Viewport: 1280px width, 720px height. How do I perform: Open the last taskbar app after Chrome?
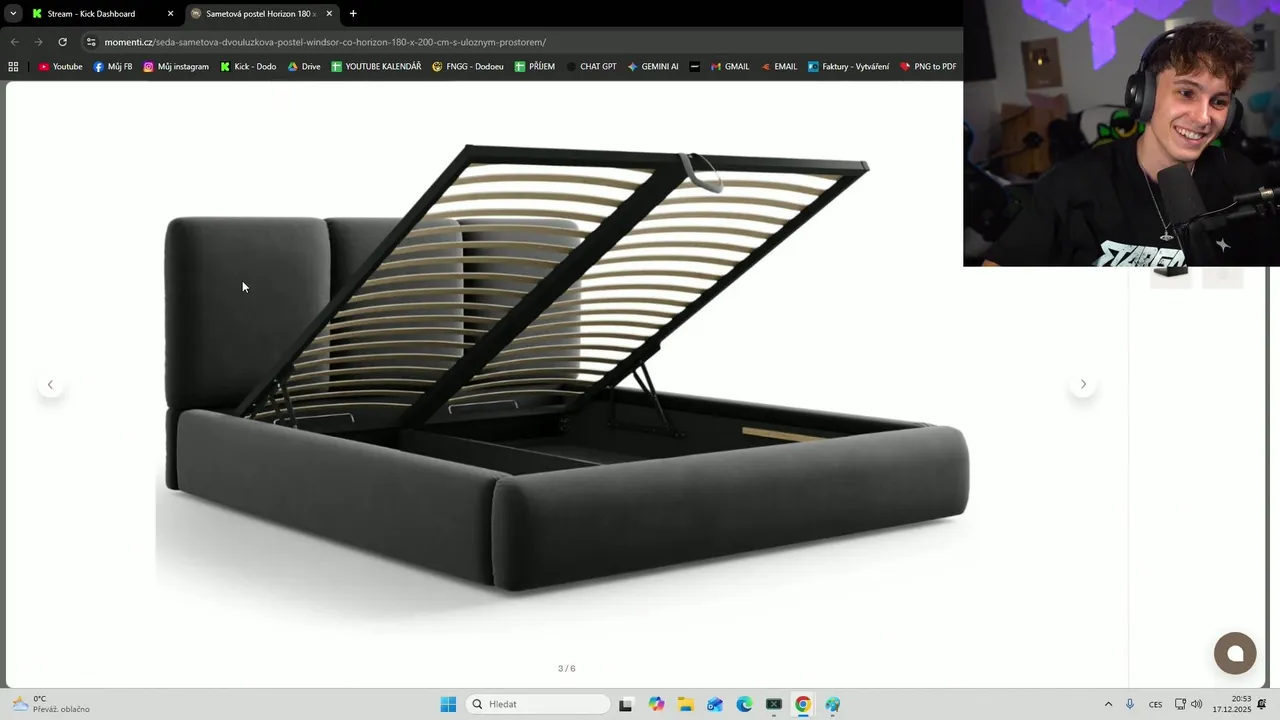point(832,704)
